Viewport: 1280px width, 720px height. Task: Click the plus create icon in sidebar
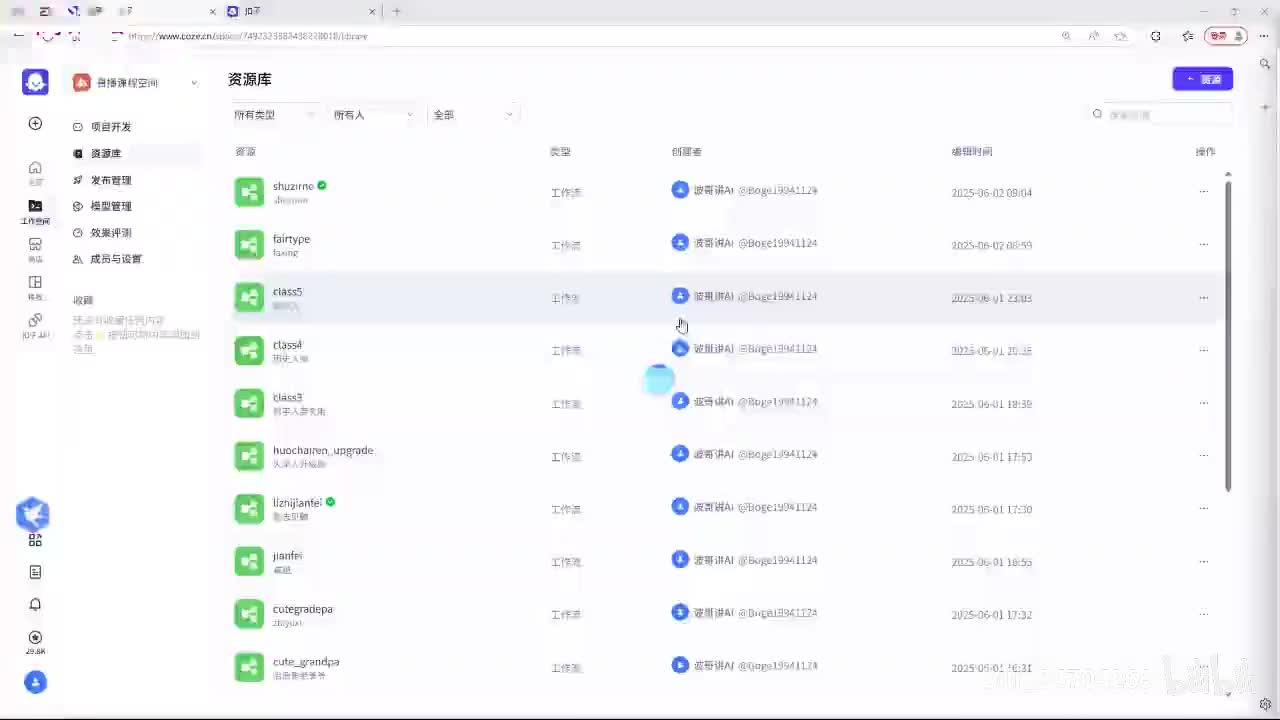coord(35,123)
